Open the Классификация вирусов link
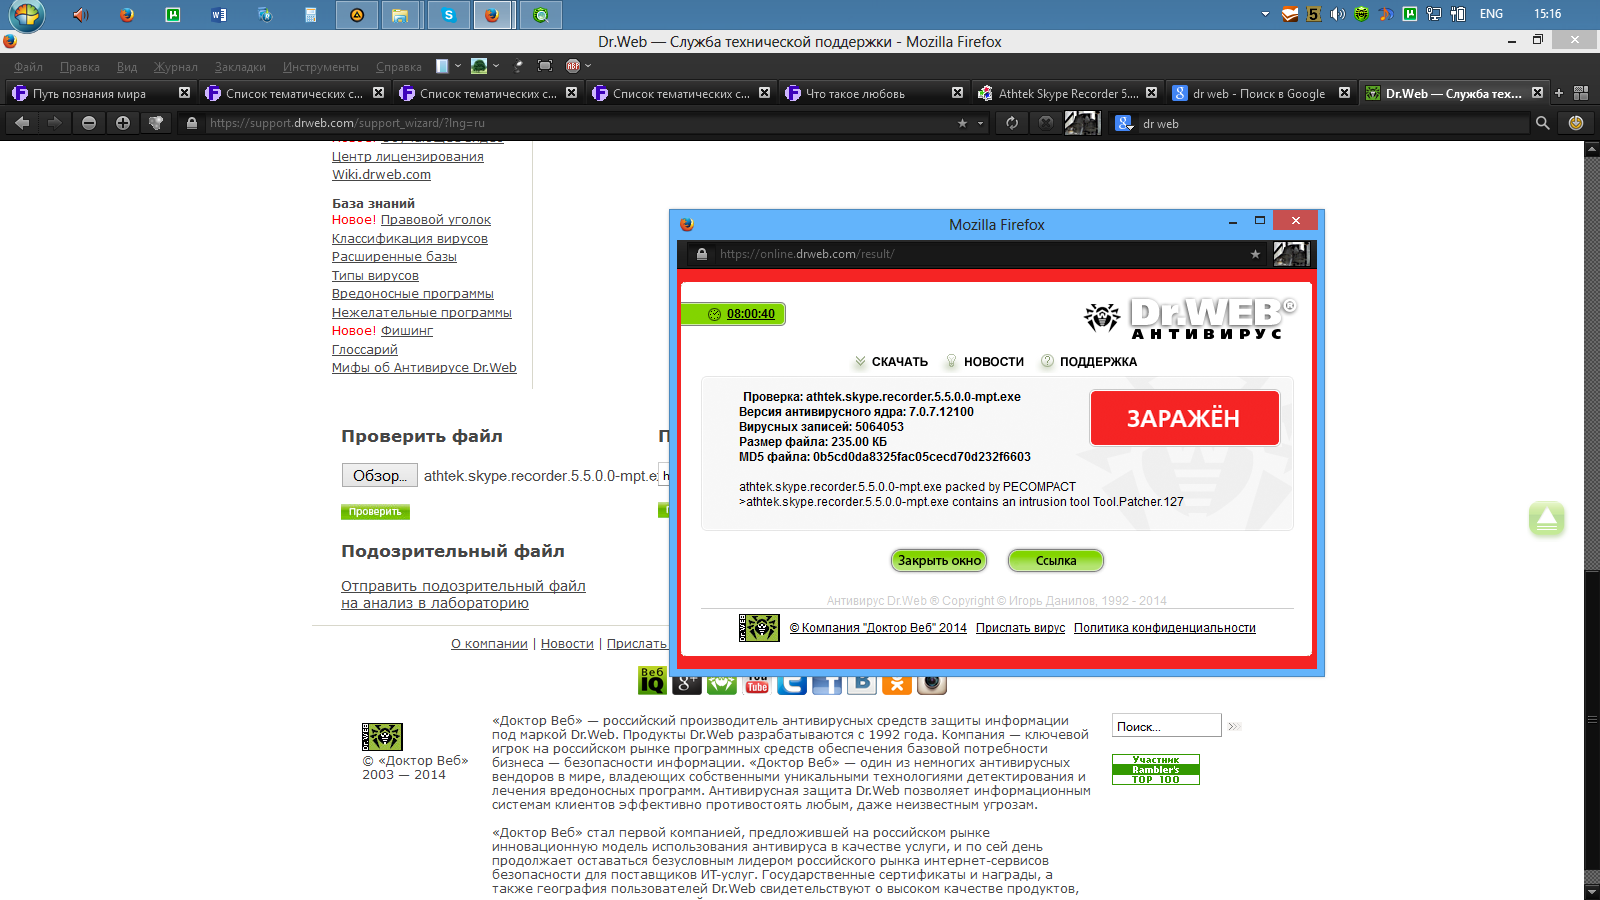 410,239
